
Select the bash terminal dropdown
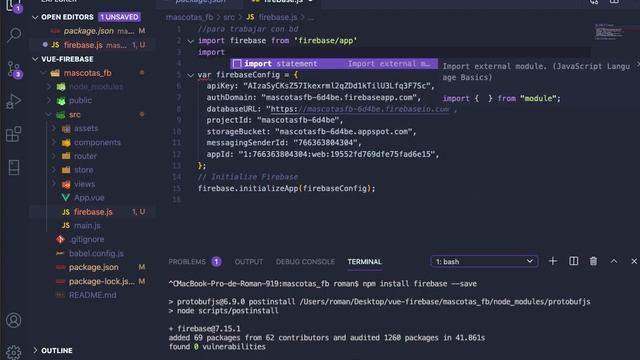(484, 261)
